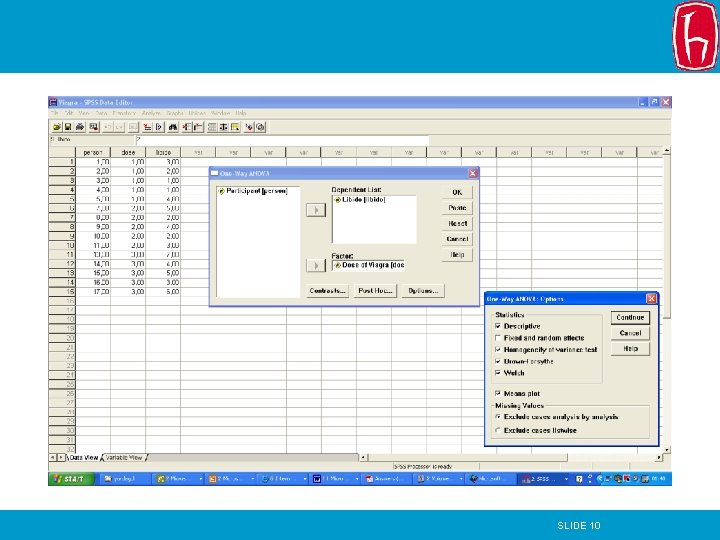The image size is (720, 540).
Task: Click the person column header
Action: [x=93, y=152]
